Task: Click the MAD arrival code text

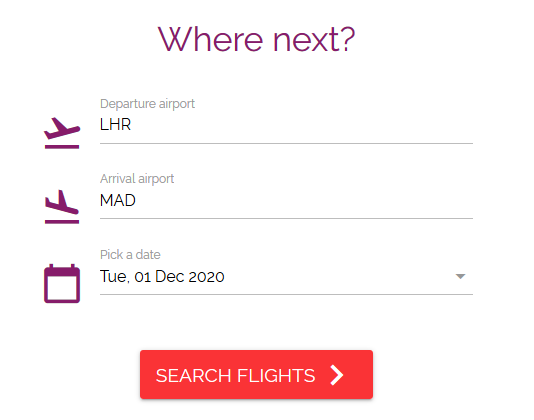Action: pos(118,200)
